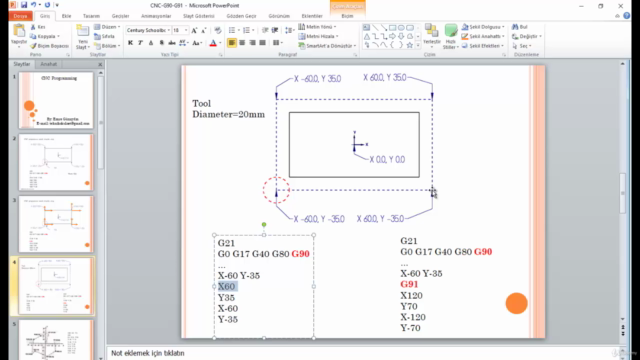Justify text alignment
The height and width of the screenshot is (360, 640).
point(262,43)
